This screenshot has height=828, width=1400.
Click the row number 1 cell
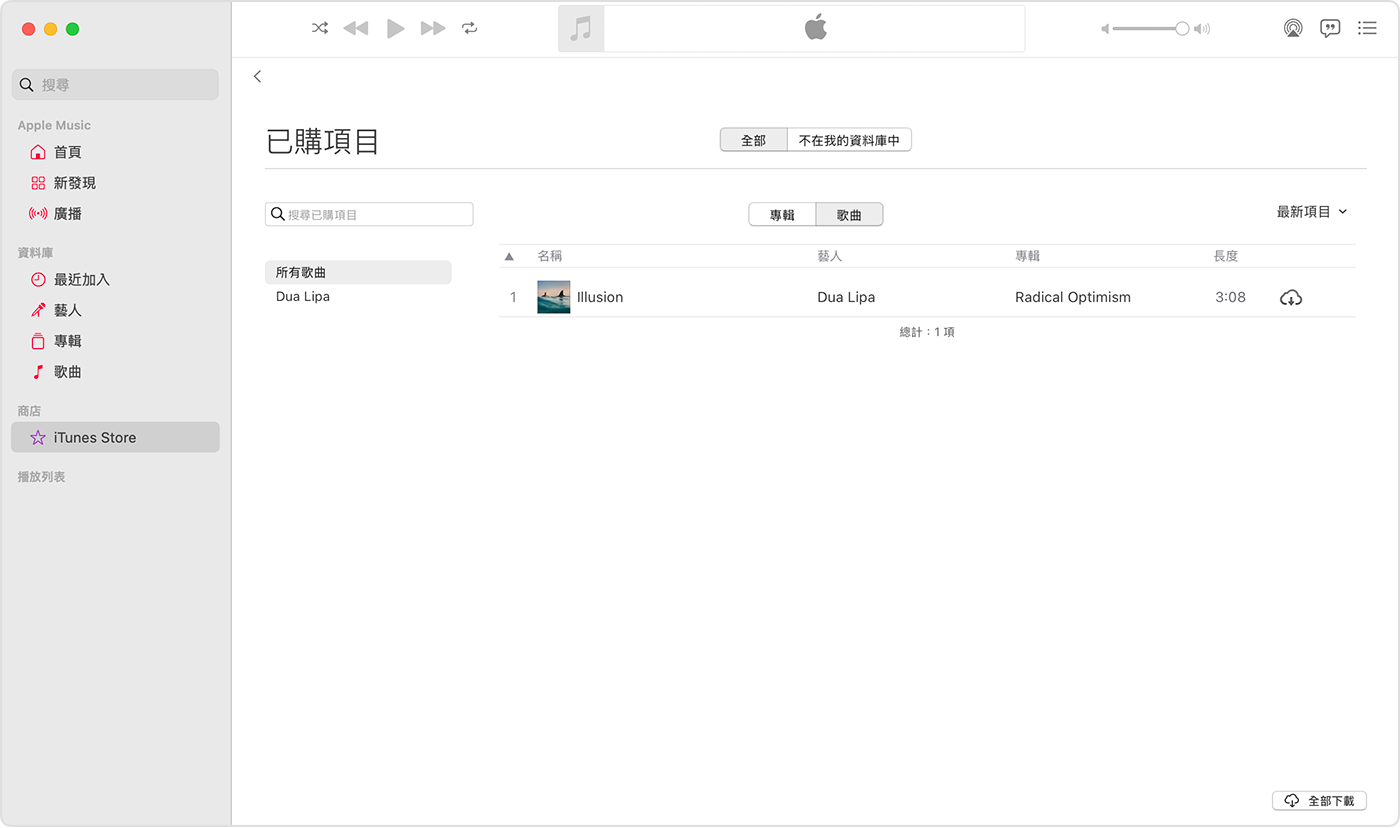point(514,297)
